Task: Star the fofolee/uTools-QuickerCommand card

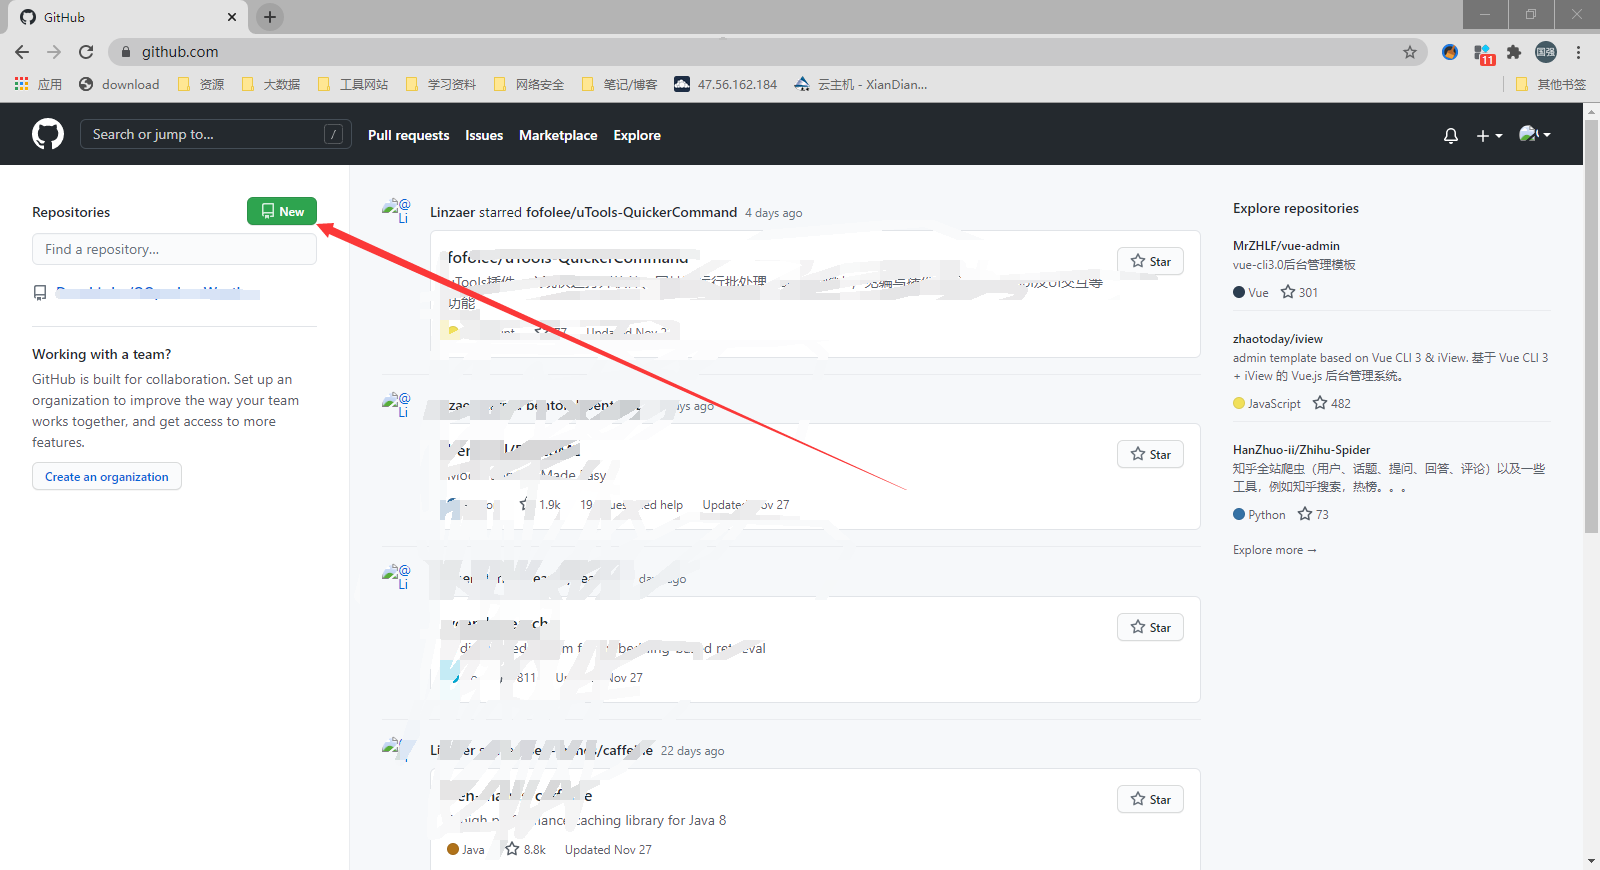Action: [x=1150, y=261]
